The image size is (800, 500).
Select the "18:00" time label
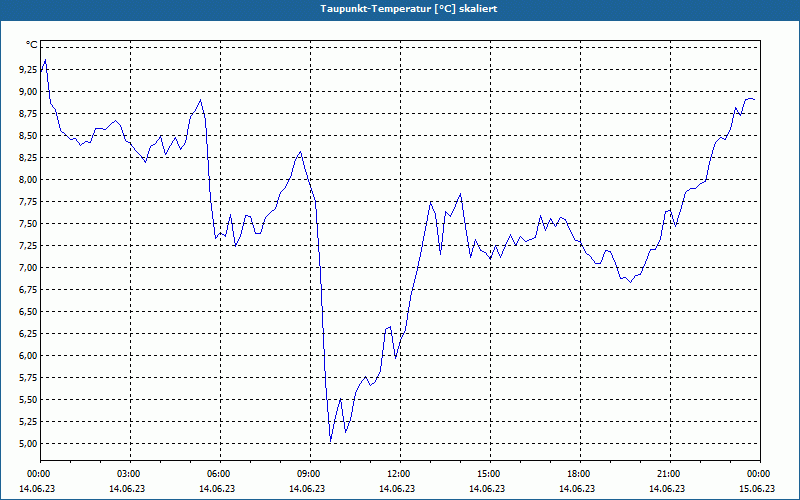point(581,474)
